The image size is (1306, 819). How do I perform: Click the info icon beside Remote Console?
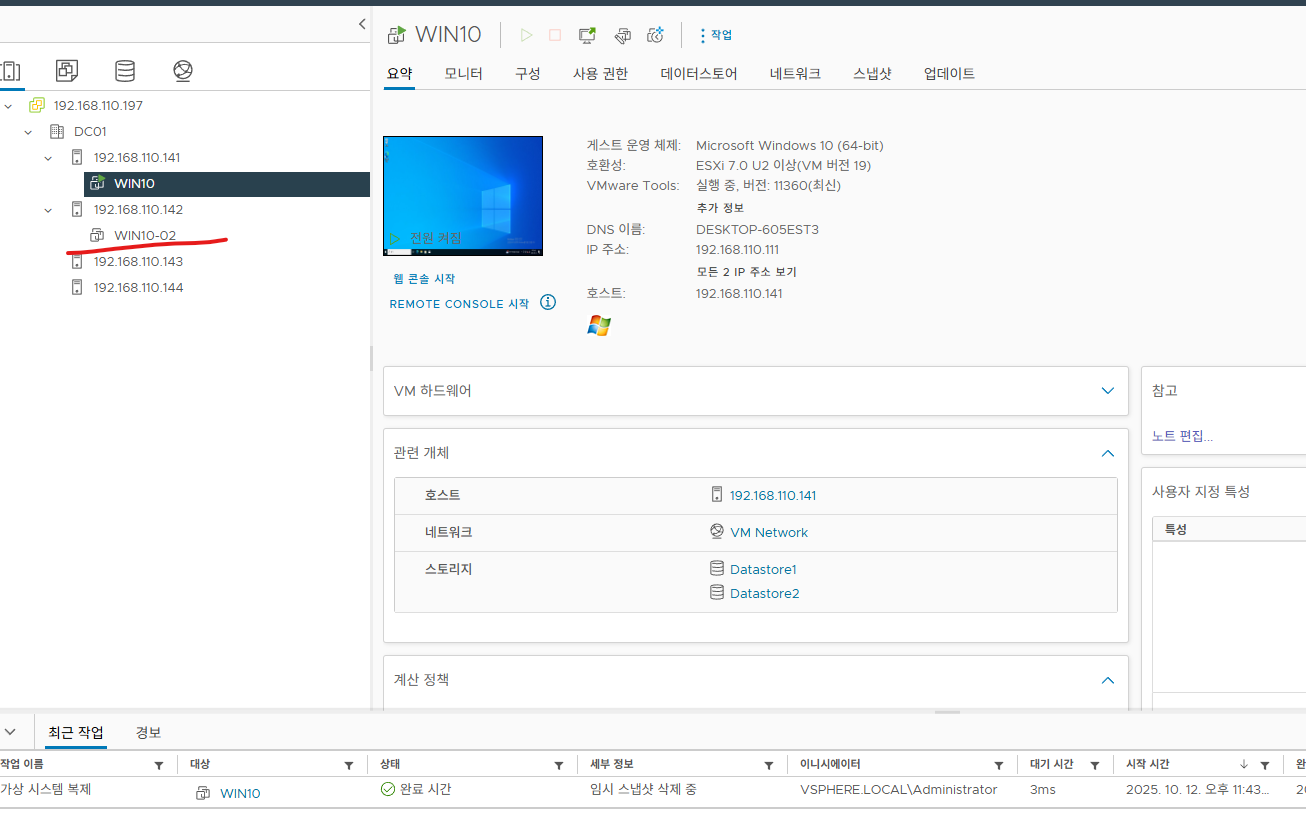pyautogui.click(x=548, y=302)
